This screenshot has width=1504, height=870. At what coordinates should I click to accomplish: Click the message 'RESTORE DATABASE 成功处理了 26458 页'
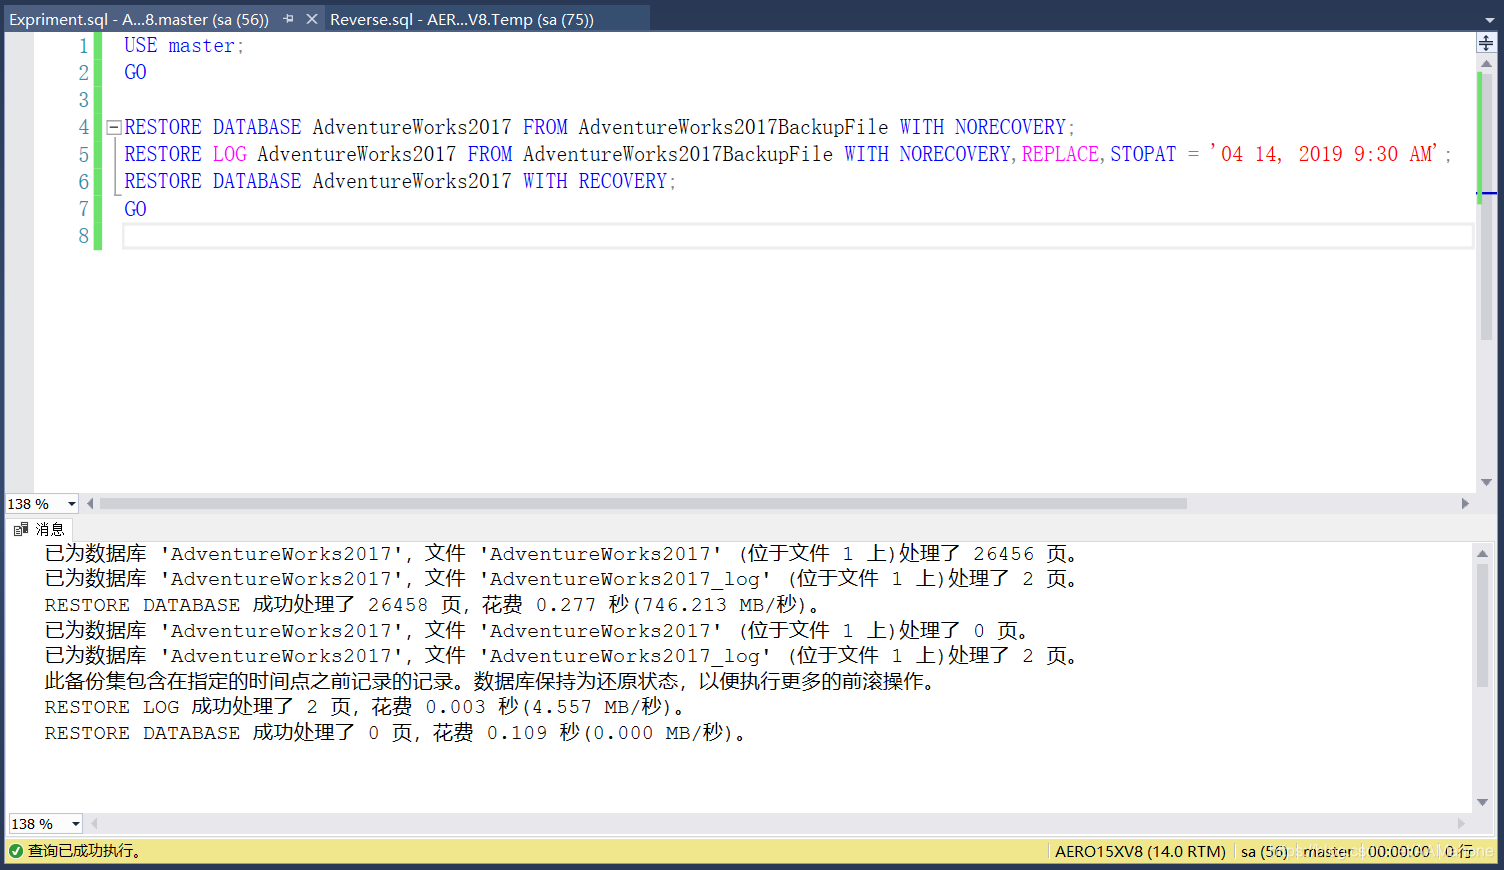point(432,605)
